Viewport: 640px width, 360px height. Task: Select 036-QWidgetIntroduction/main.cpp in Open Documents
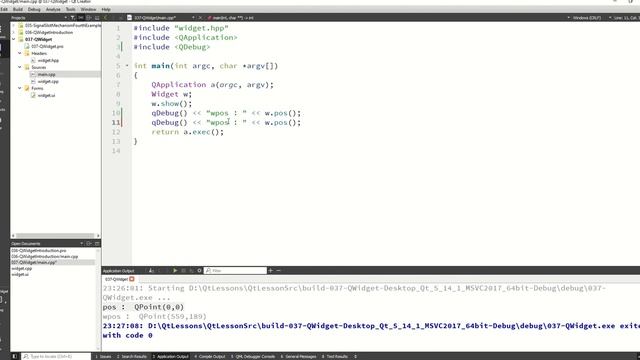coord(44,256)
